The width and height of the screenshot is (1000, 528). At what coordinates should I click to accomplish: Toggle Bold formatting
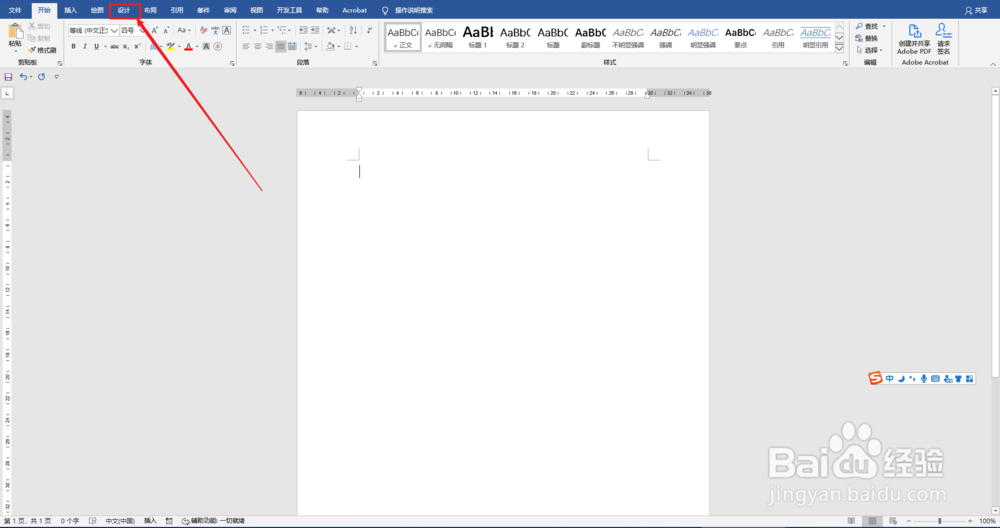pos(73,47)
